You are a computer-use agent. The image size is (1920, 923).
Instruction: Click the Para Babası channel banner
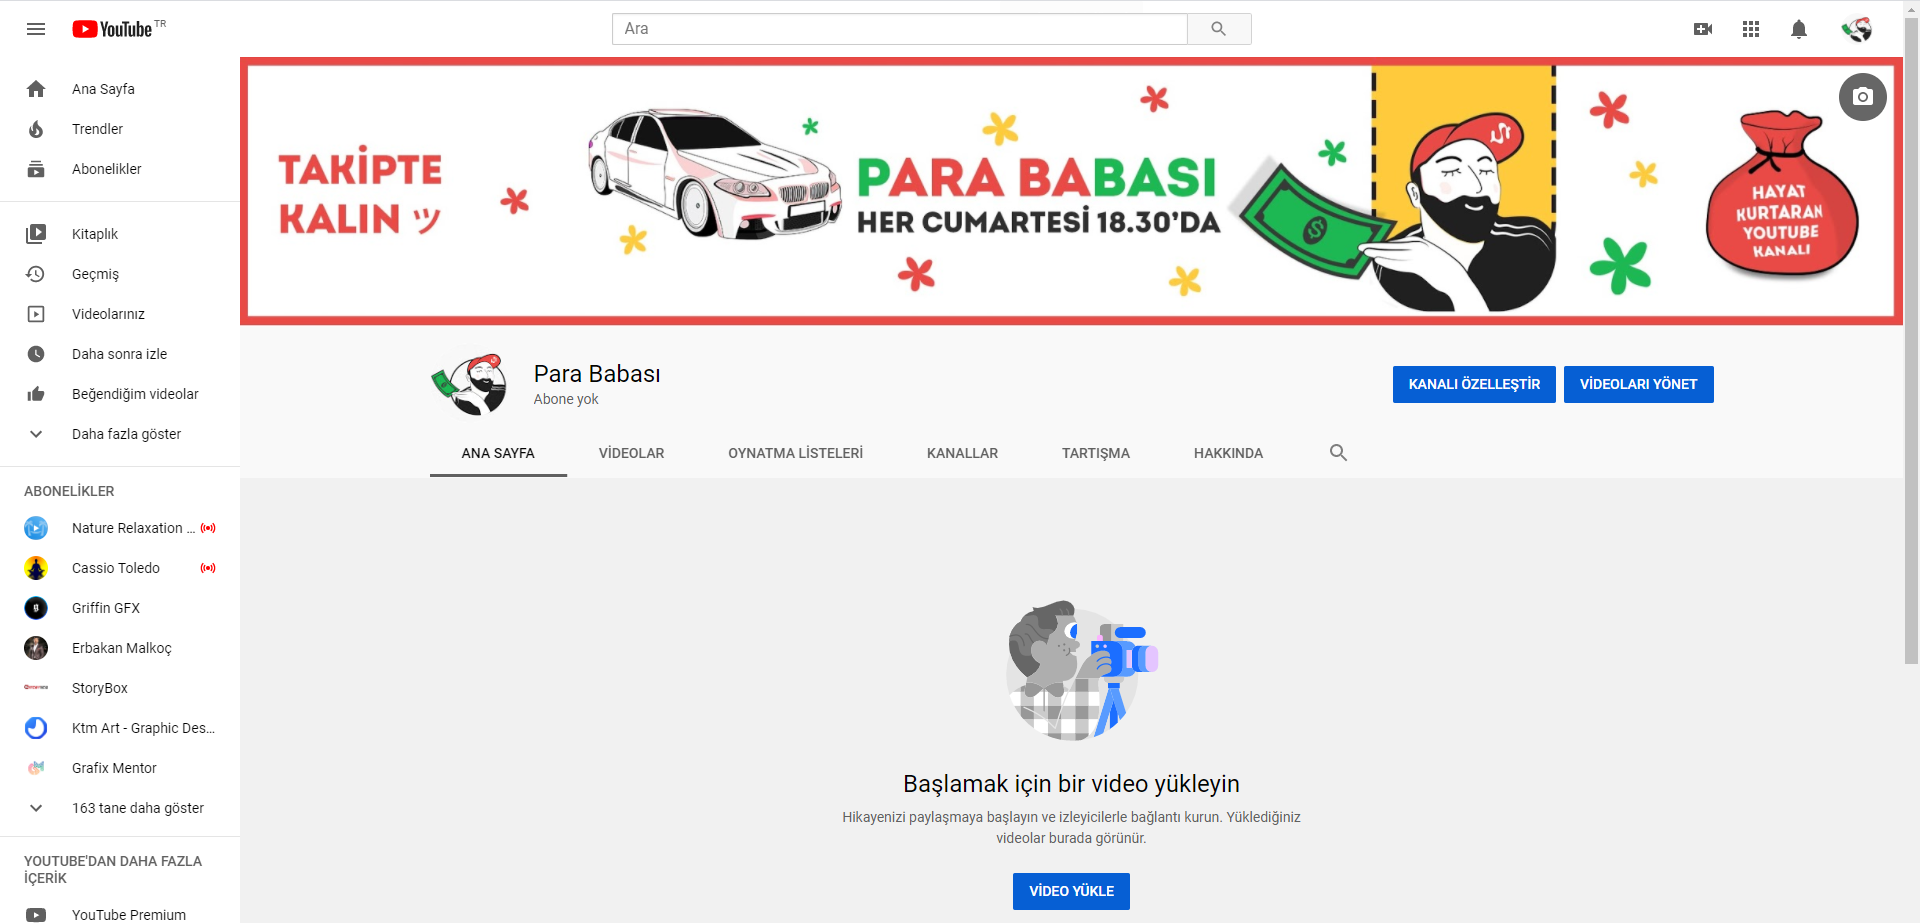[1071, 191]
